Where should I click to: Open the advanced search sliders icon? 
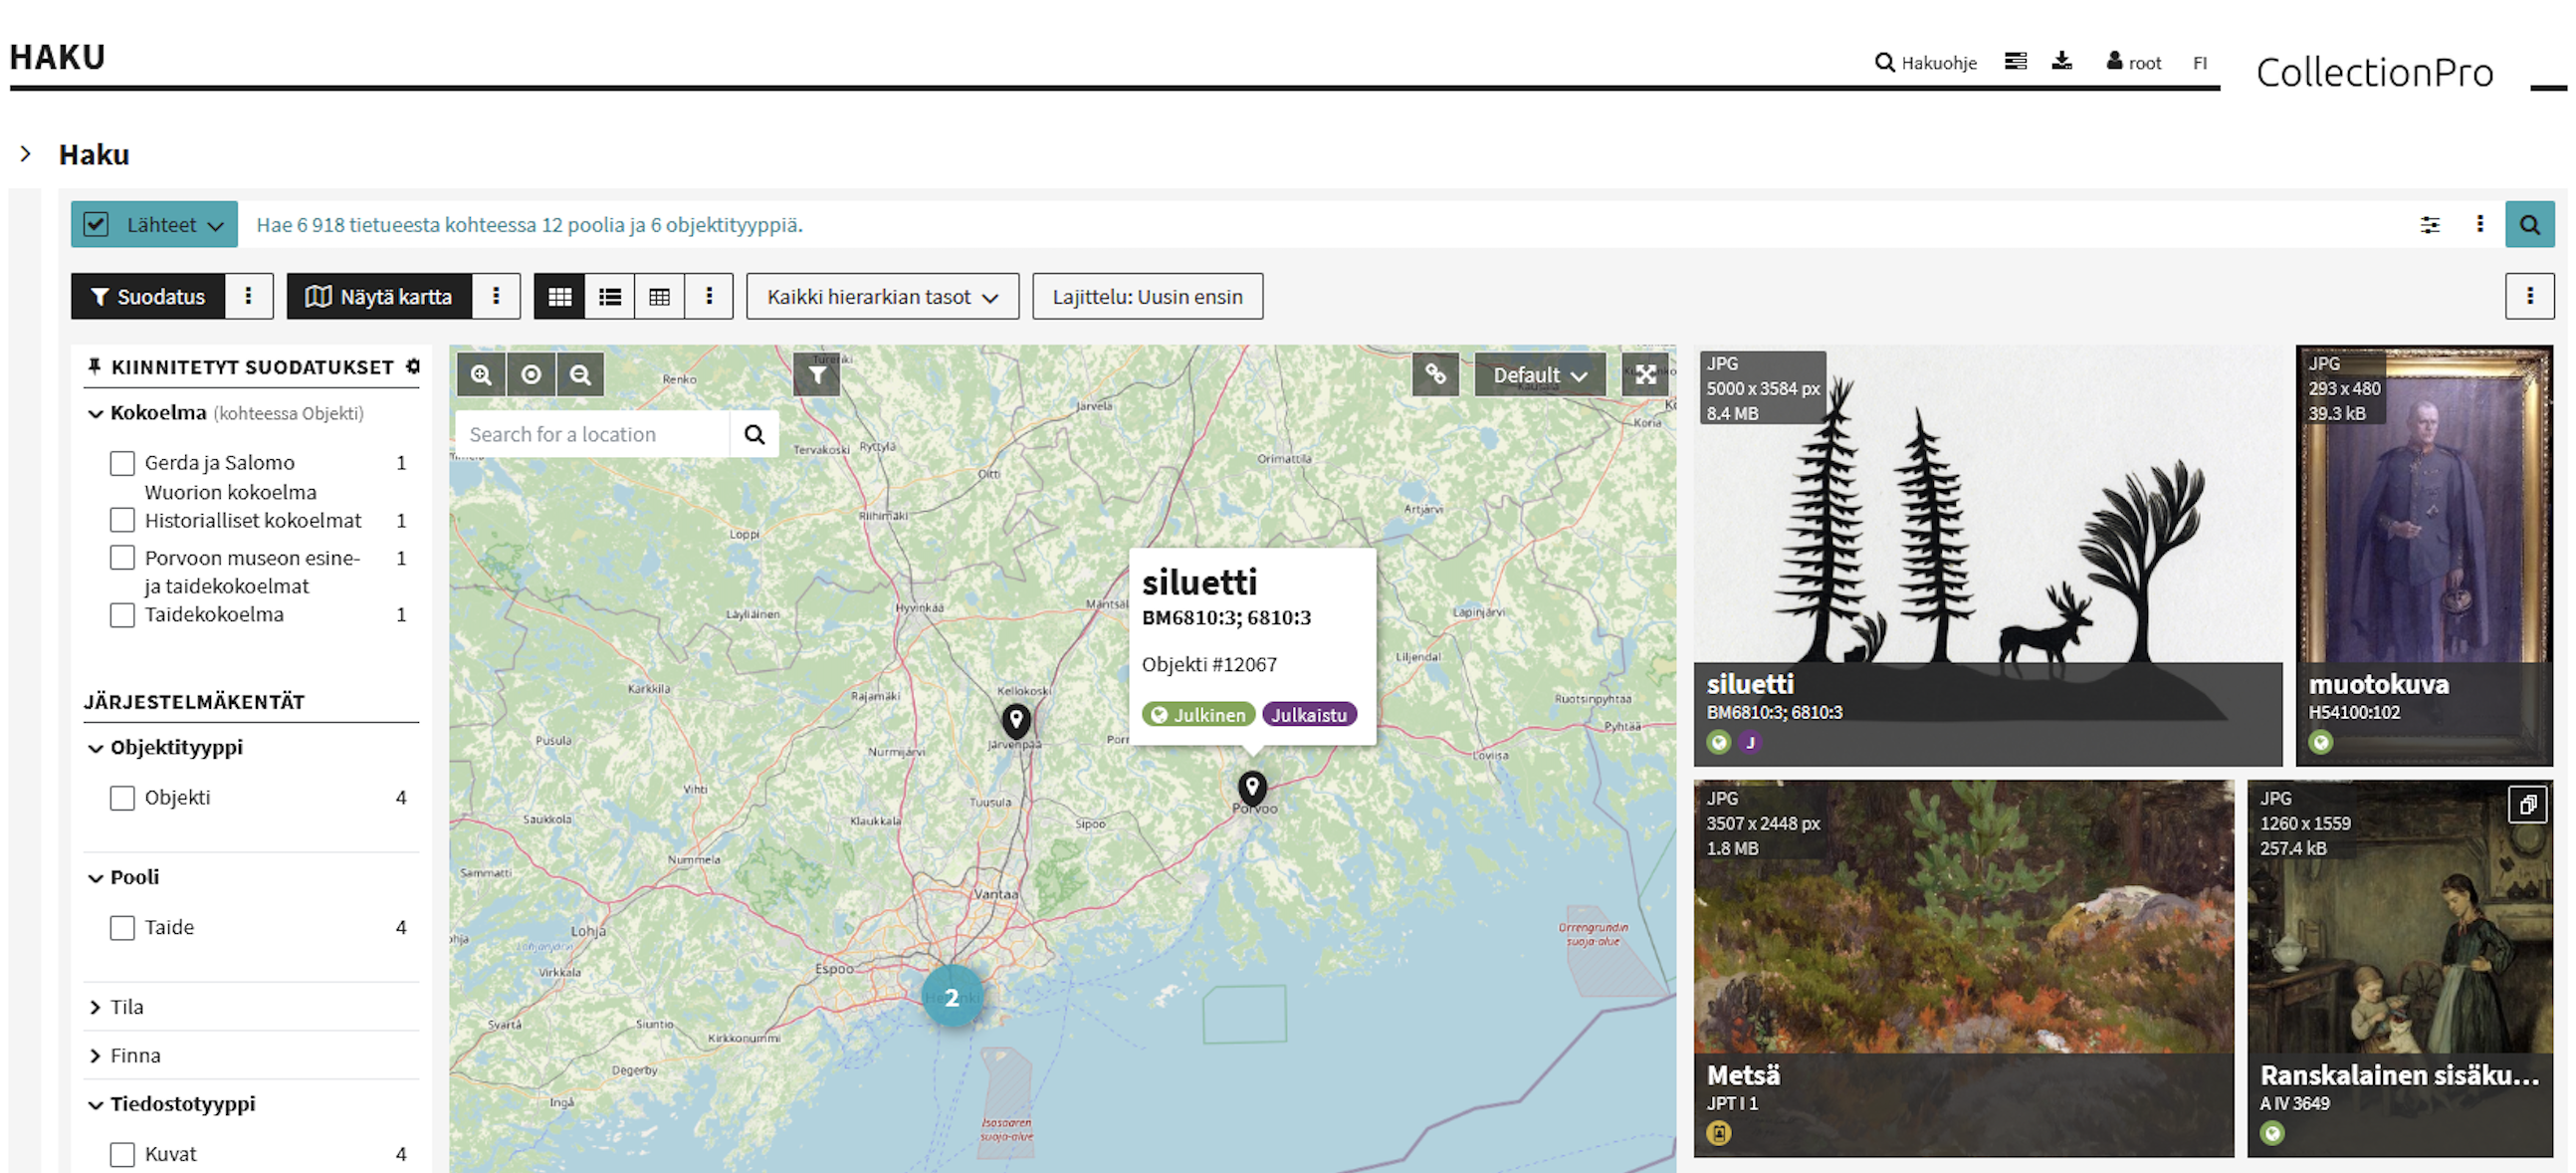point(2430,224)
